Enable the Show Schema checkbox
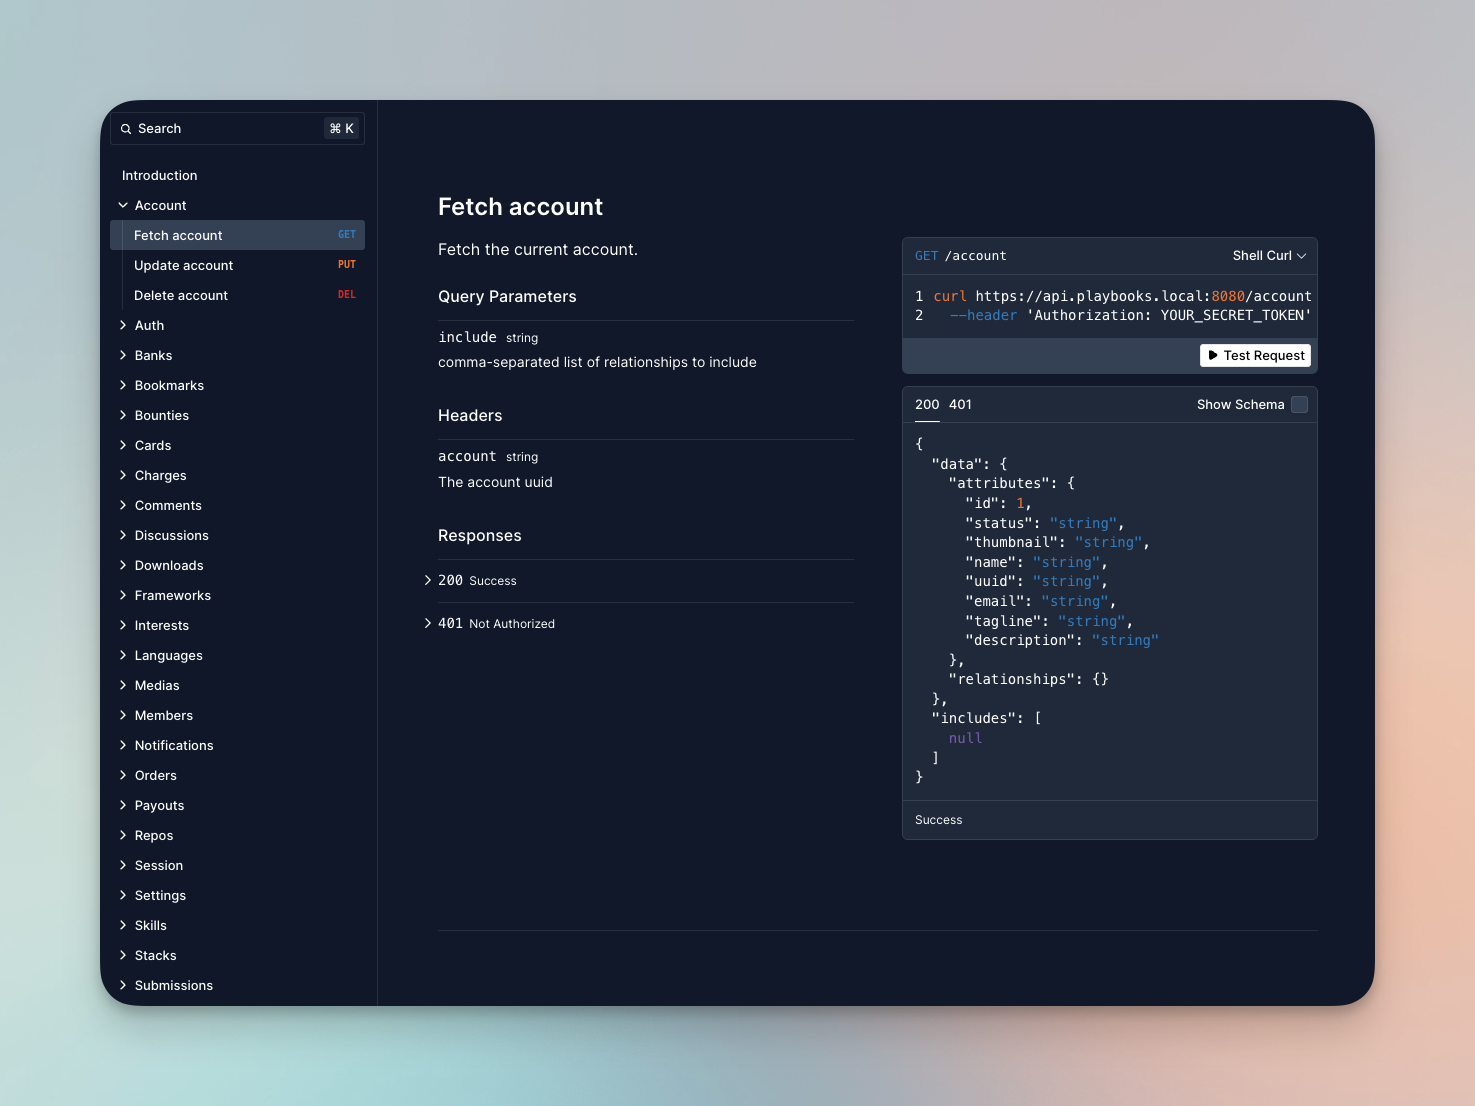Viewport: 1475px width, 1106px height. (x=1299, y=404)
